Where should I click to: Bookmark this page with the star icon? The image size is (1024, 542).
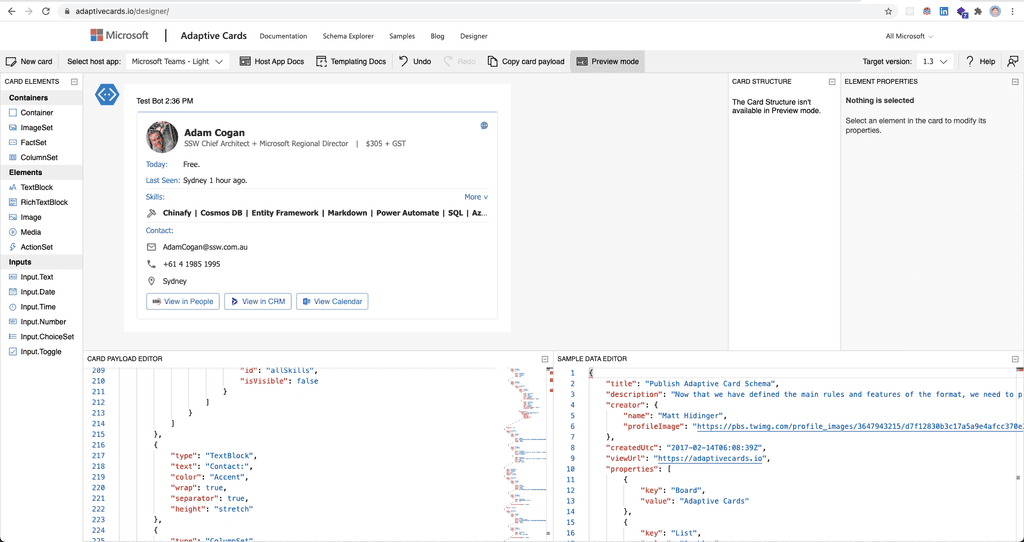point(888,11)
